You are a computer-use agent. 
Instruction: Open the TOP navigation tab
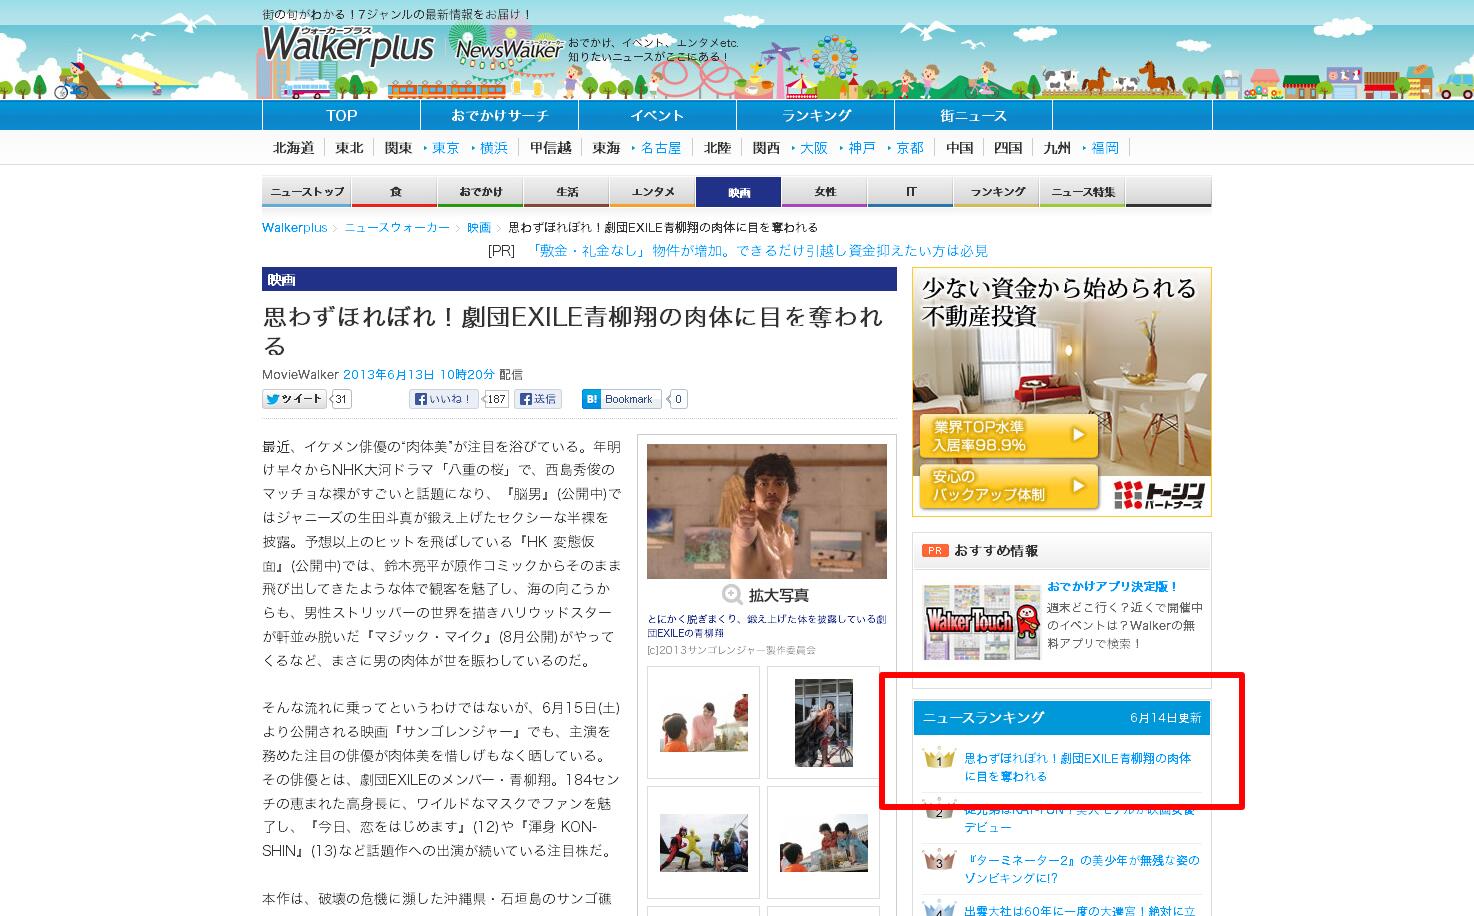tap(342, 115)
